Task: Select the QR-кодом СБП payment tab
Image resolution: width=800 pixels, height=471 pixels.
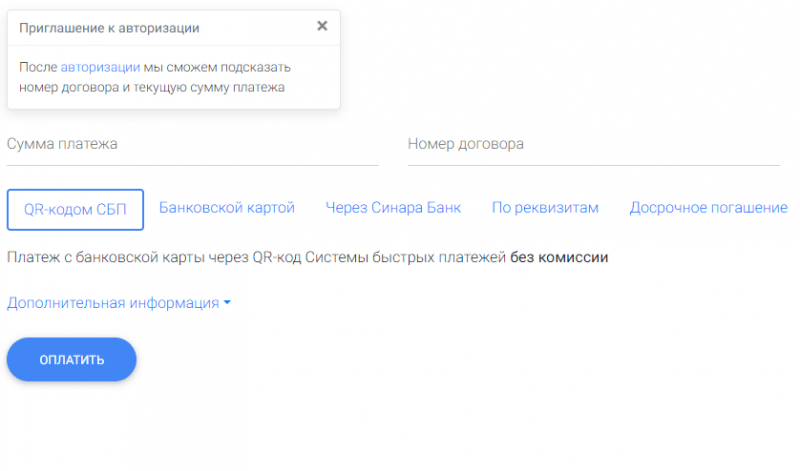Action: (x=75, y=210)
